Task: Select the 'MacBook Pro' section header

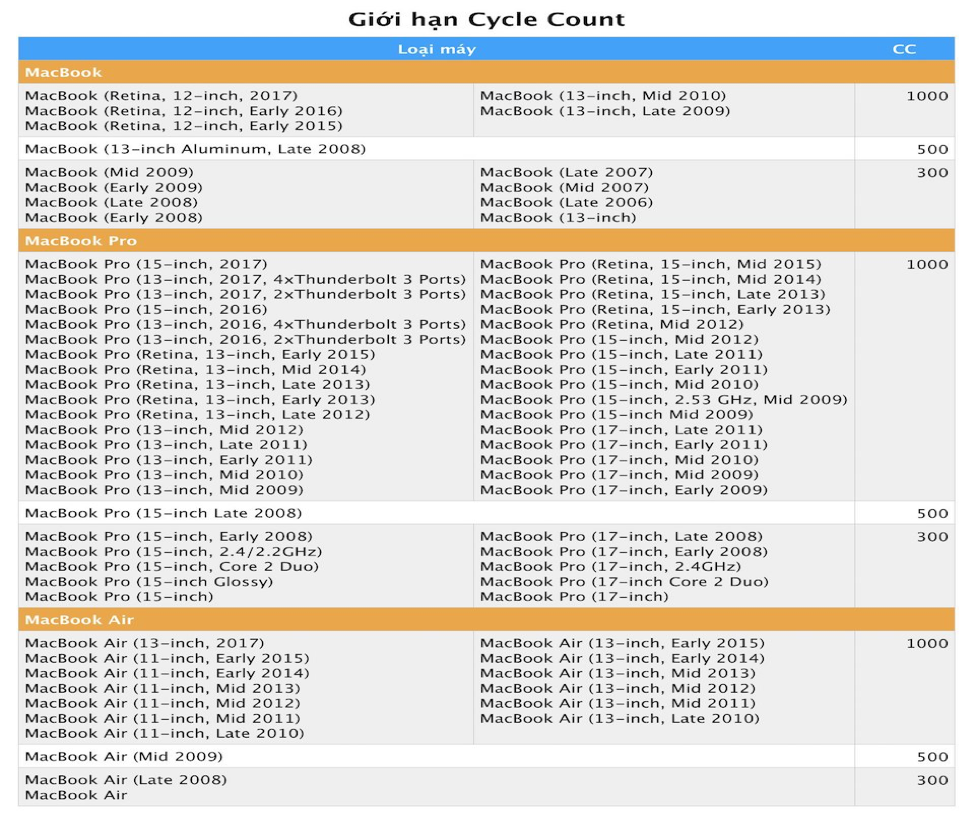Action: [x=486, y=241]
